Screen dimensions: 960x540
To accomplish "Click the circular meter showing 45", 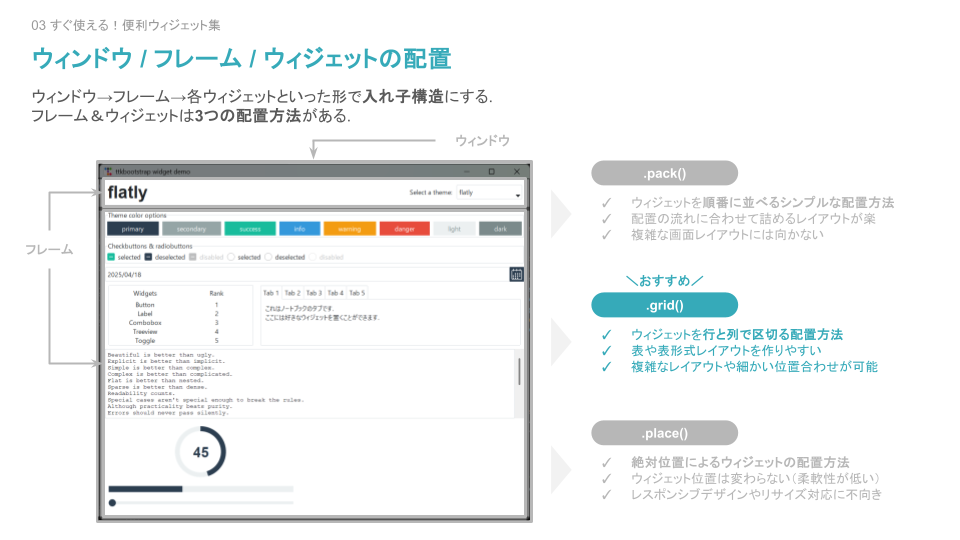I will pyautogui.click(x=201, y=452).
